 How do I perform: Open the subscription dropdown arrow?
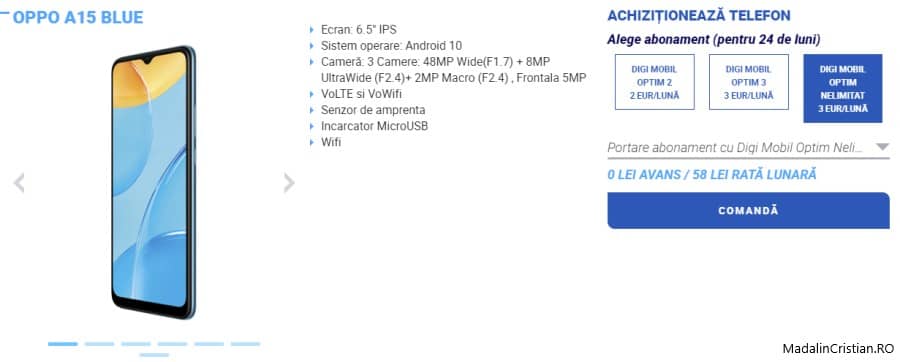tap(882, 147)
